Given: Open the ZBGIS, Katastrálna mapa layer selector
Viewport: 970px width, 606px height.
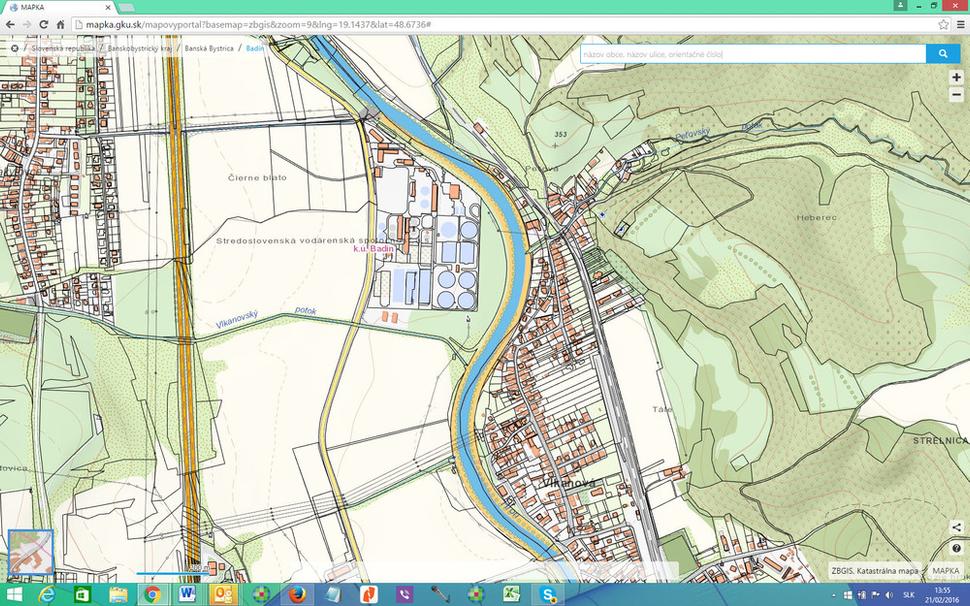Looking at the screenshot, I should point(875,571).
